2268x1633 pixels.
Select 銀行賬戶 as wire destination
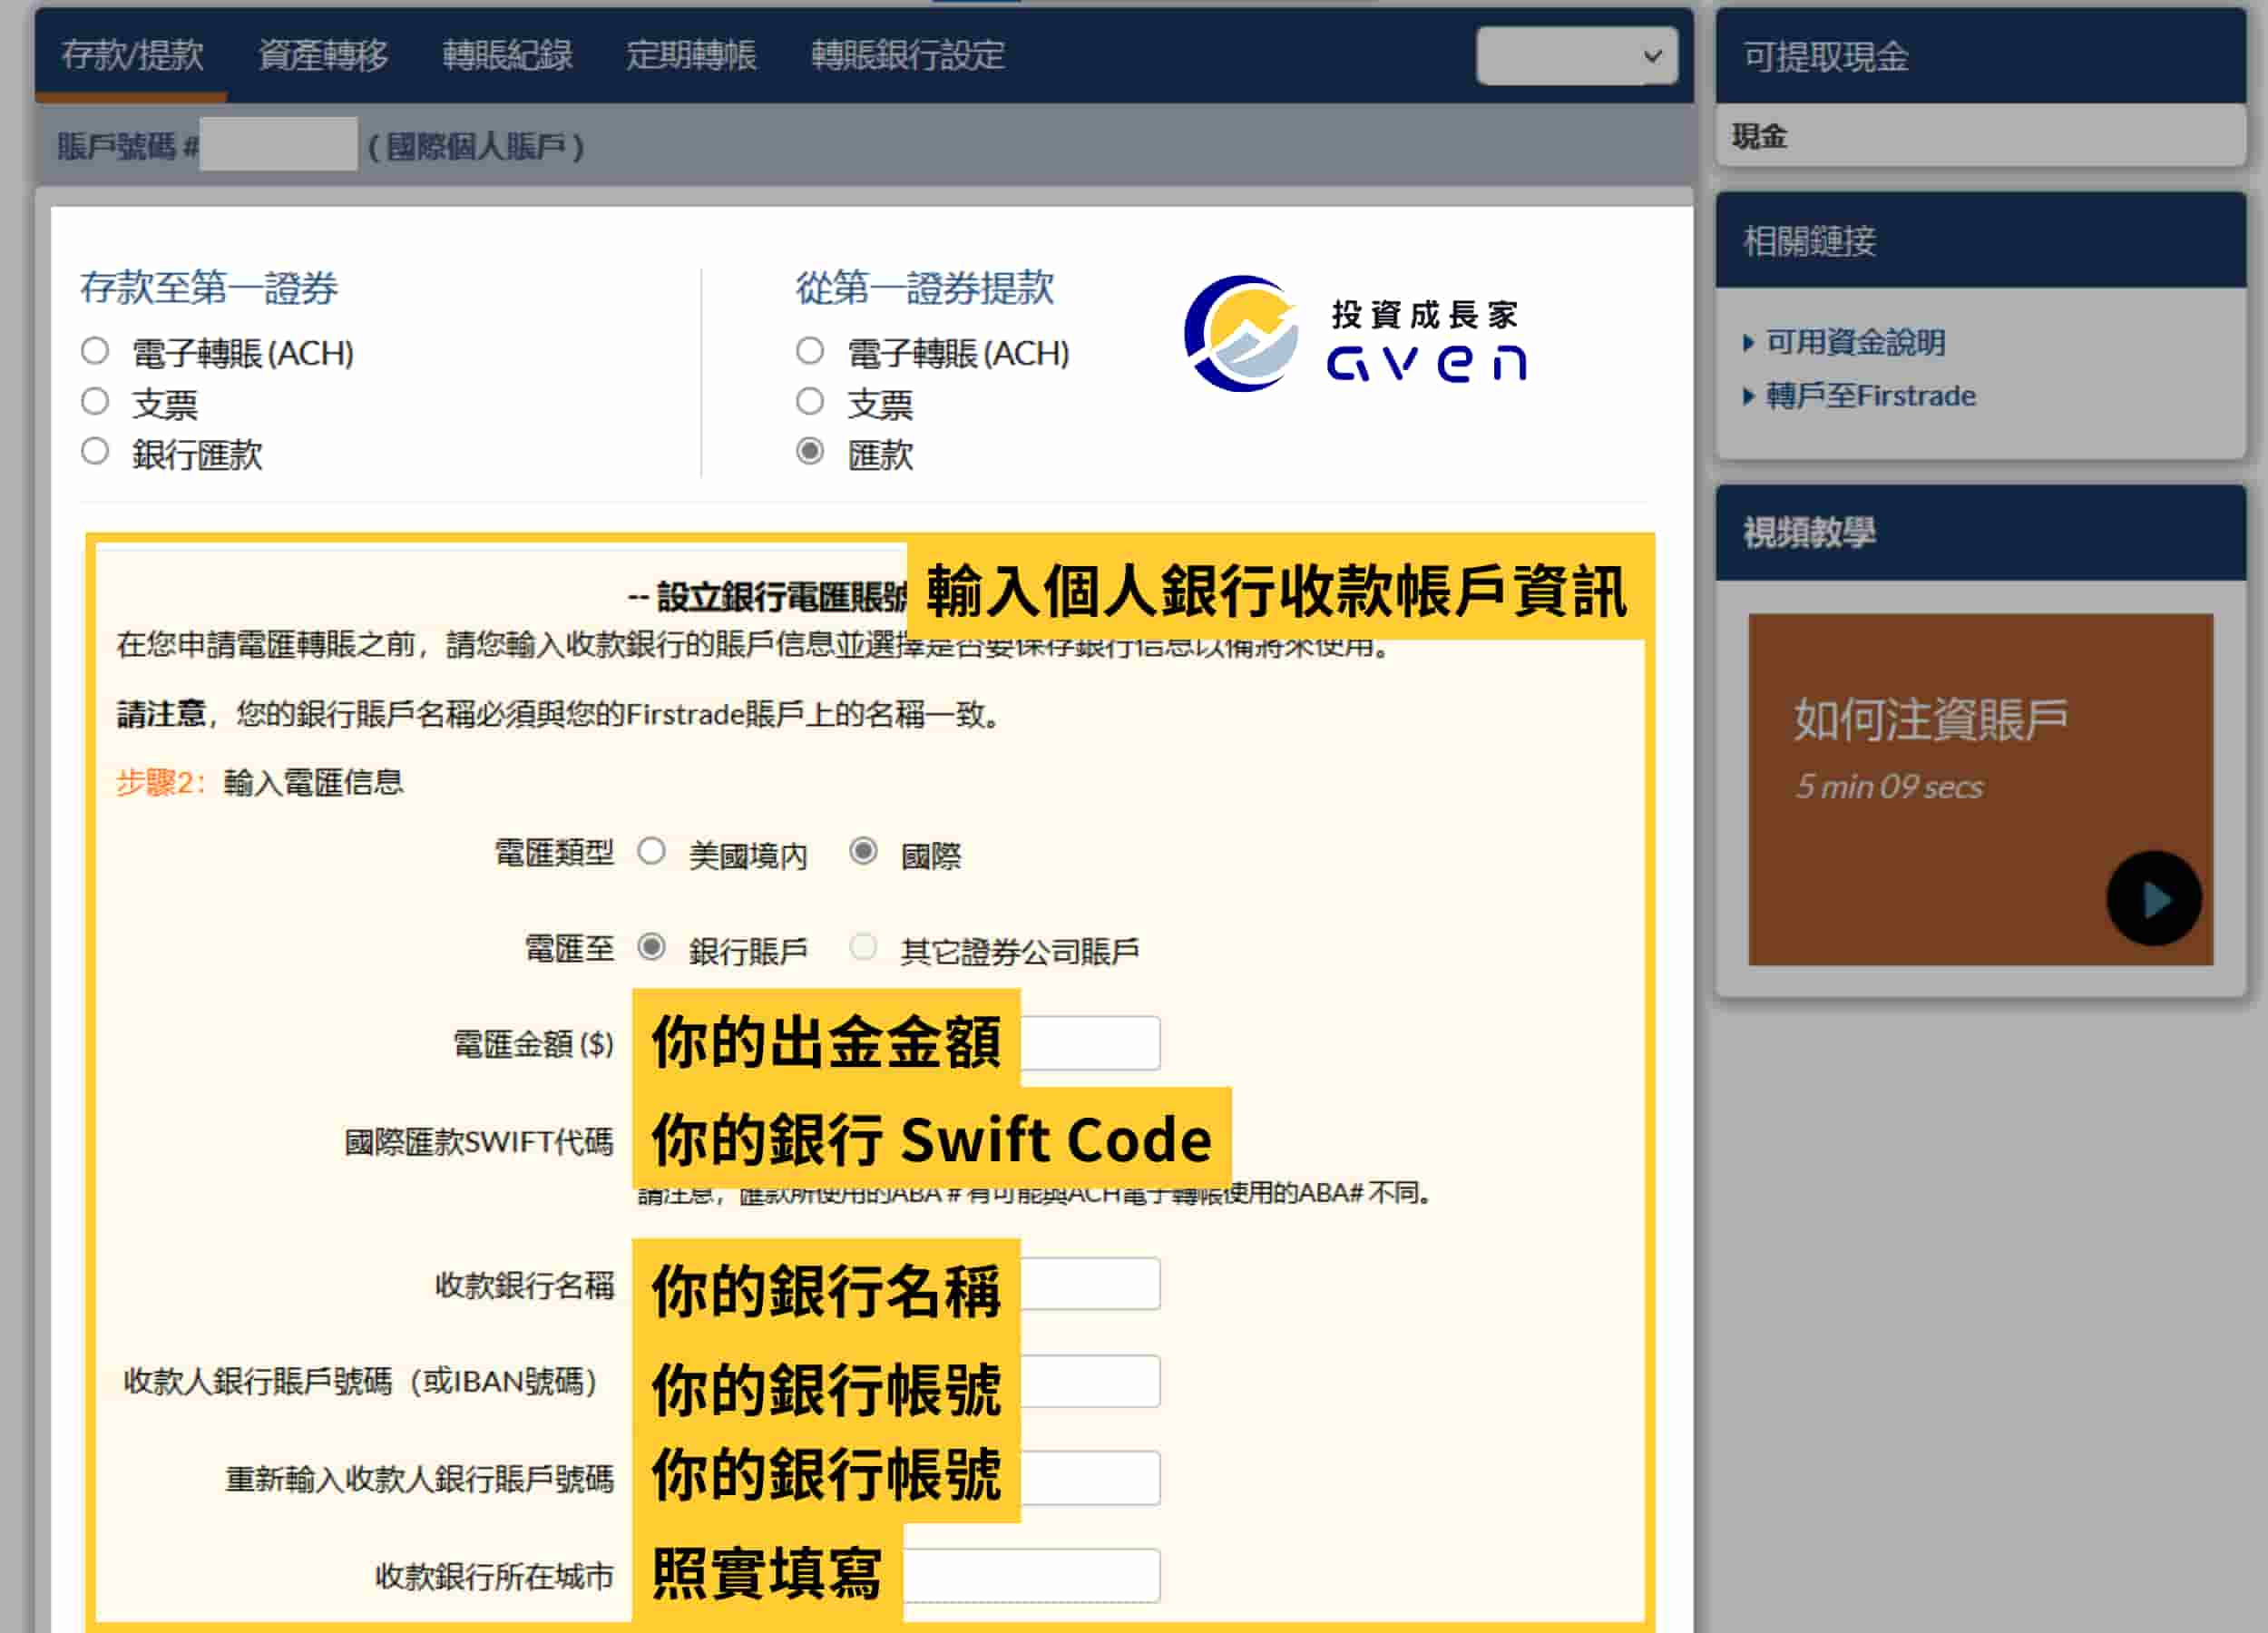click(x=652, y=947)
